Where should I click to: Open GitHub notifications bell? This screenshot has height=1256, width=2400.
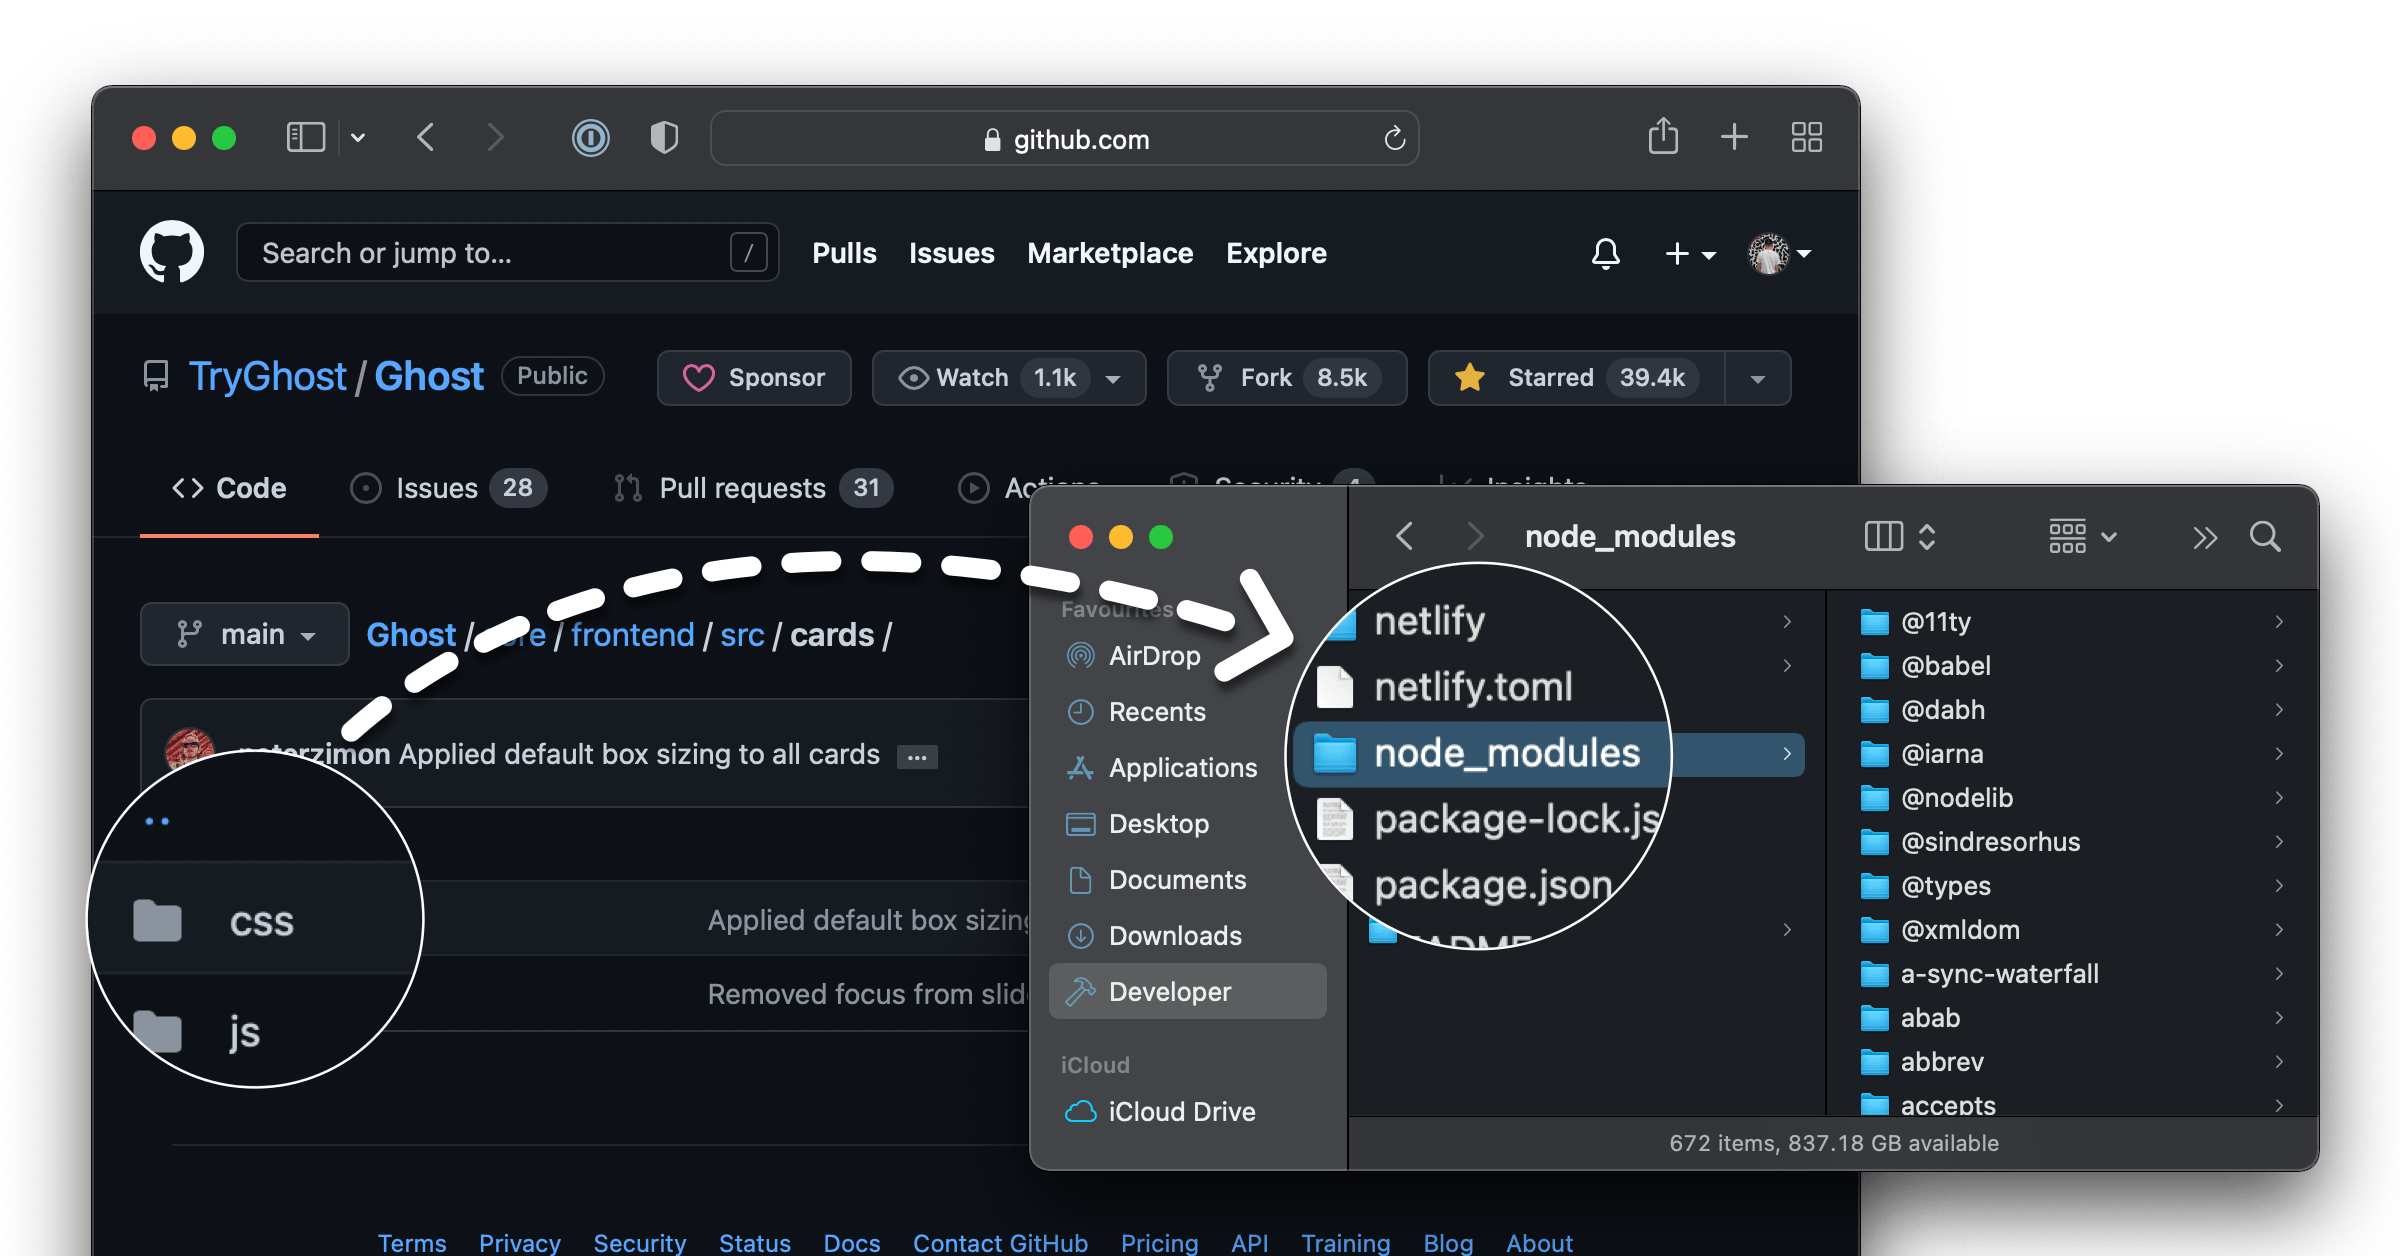click(1605, 253)
